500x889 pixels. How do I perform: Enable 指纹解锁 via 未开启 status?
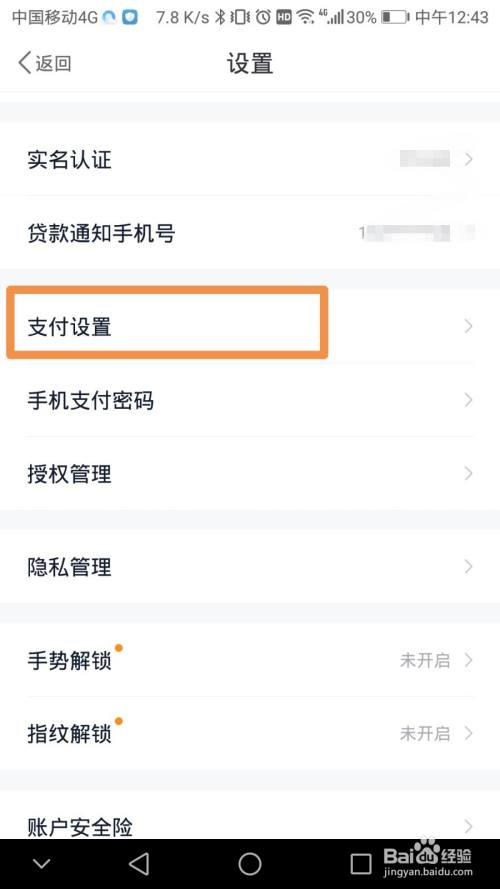[425, 734]
